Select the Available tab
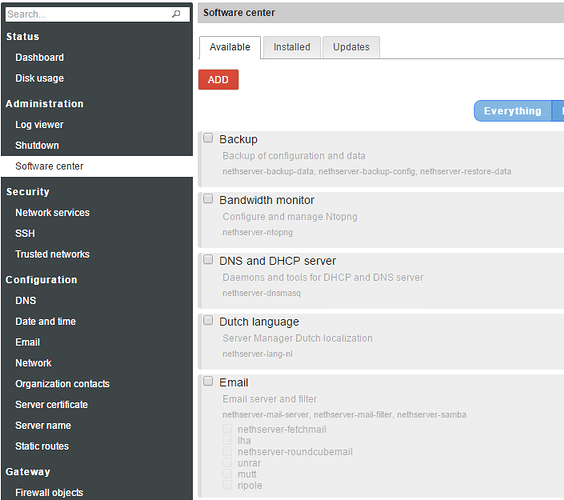 pyautogui.click(x=230, y=47)
